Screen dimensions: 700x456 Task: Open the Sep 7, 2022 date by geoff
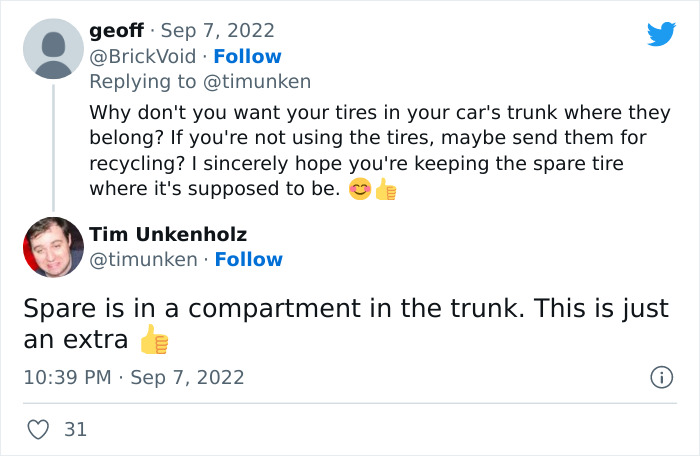tap(226, 31)
